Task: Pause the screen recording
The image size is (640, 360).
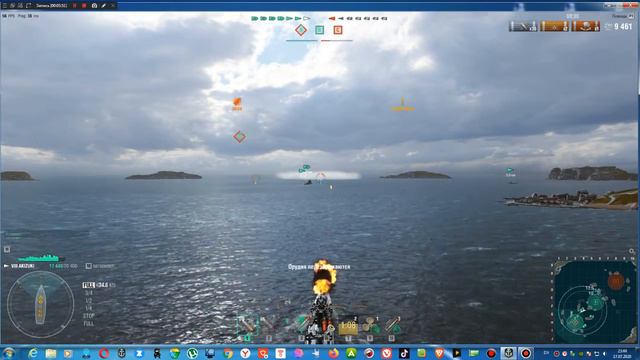Action: pos(75,6)
